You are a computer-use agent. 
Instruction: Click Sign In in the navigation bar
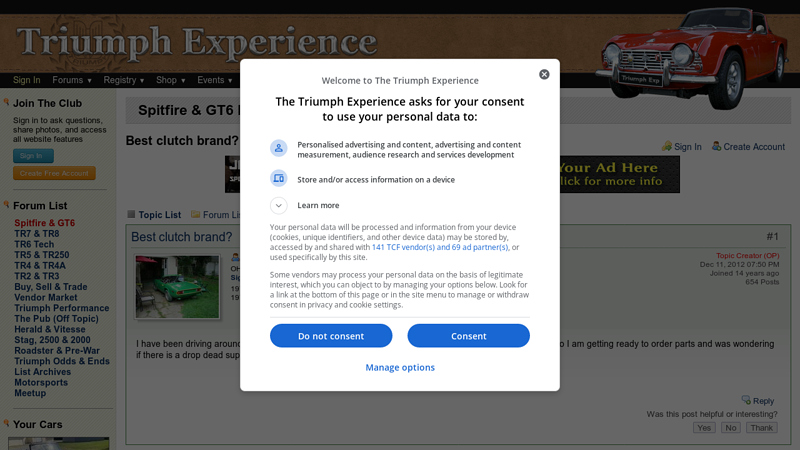[x=27, y=80]
